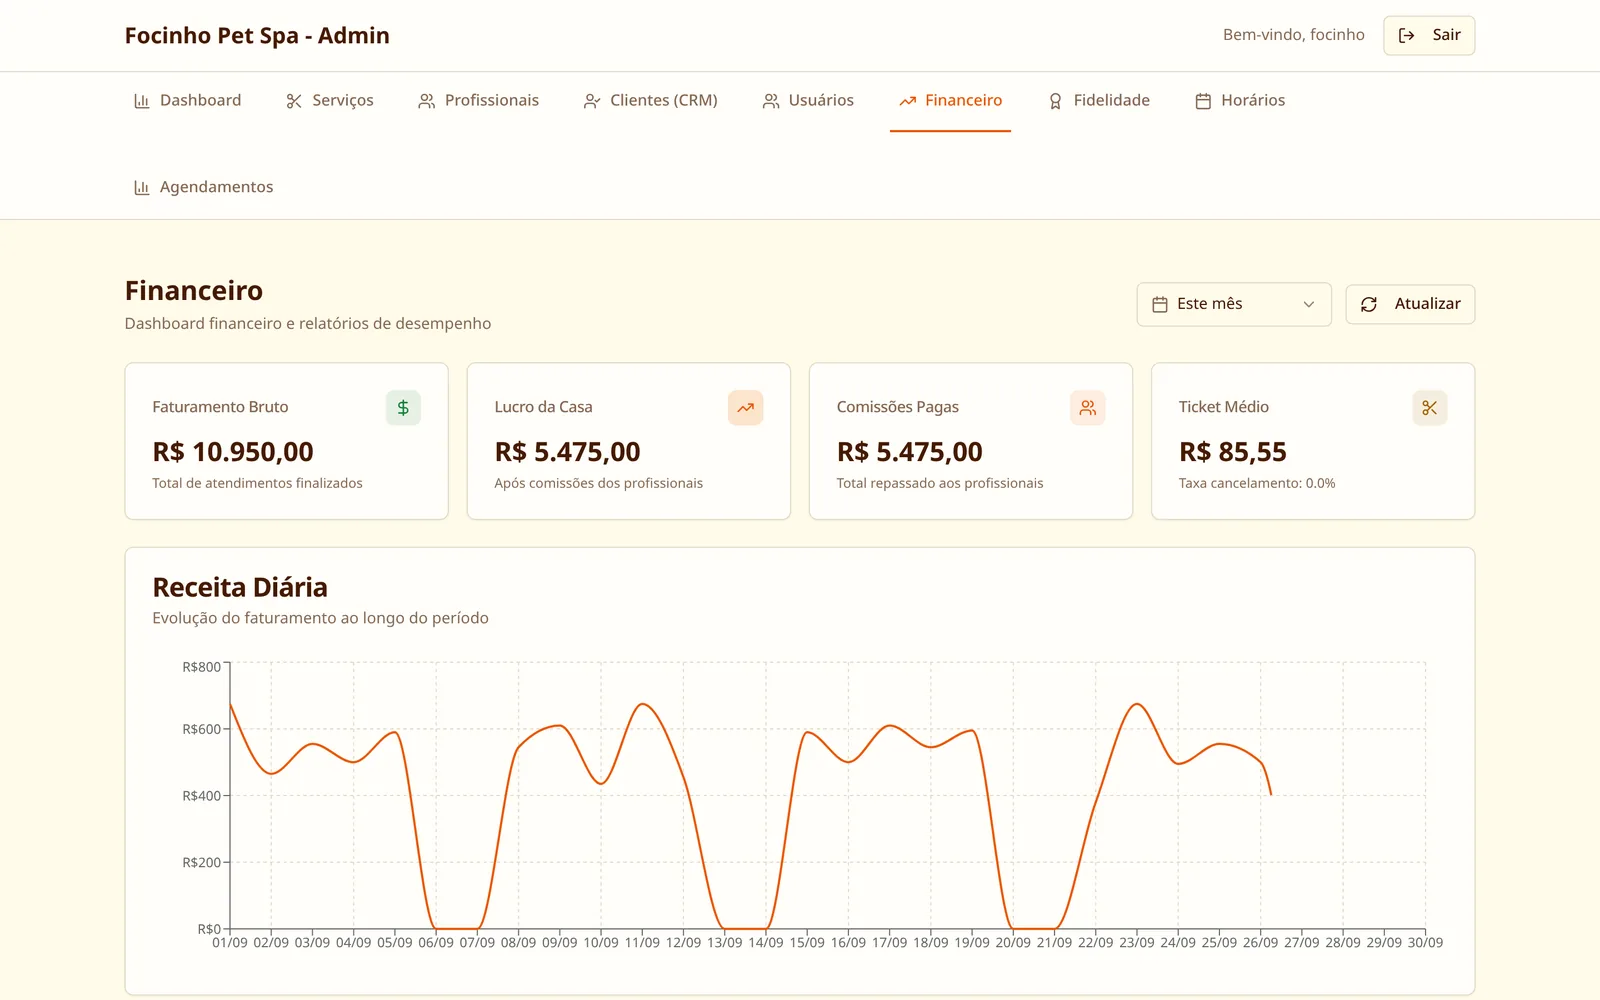Click the scissors icon beside Serviços
The width and height of the screenshot is (1600, 1000).
294,101
